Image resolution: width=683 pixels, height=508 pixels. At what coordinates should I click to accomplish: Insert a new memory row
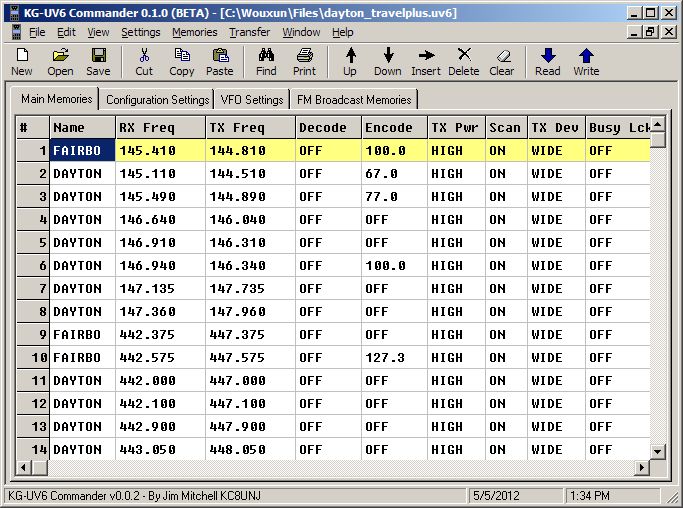click(425, 61)
